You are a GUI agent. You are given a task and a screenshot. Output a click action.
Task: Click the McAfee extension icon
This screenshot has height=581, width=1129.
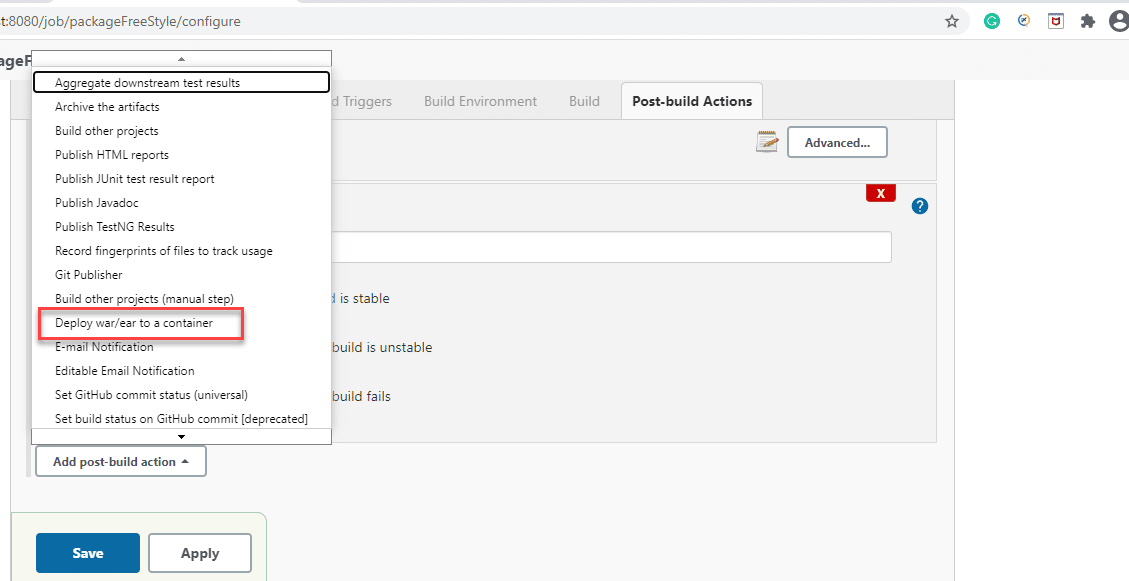(1056, 22)
